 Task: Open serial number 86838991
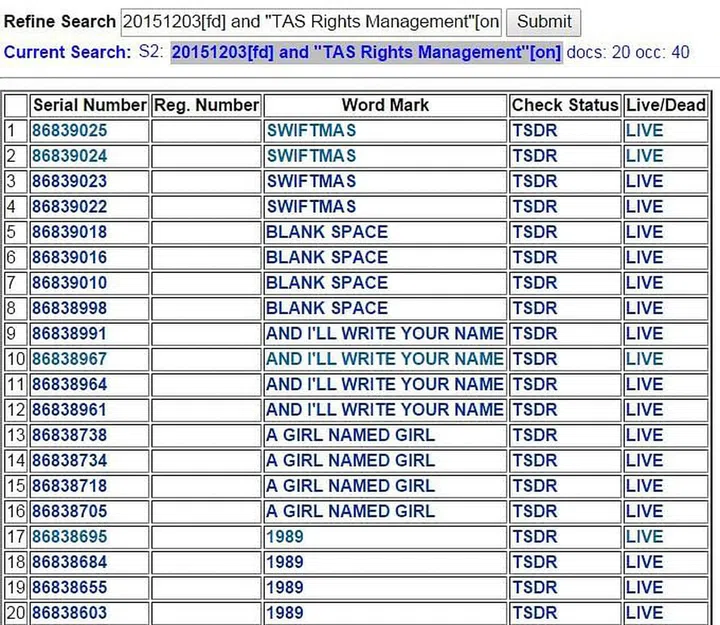point(69,333)
